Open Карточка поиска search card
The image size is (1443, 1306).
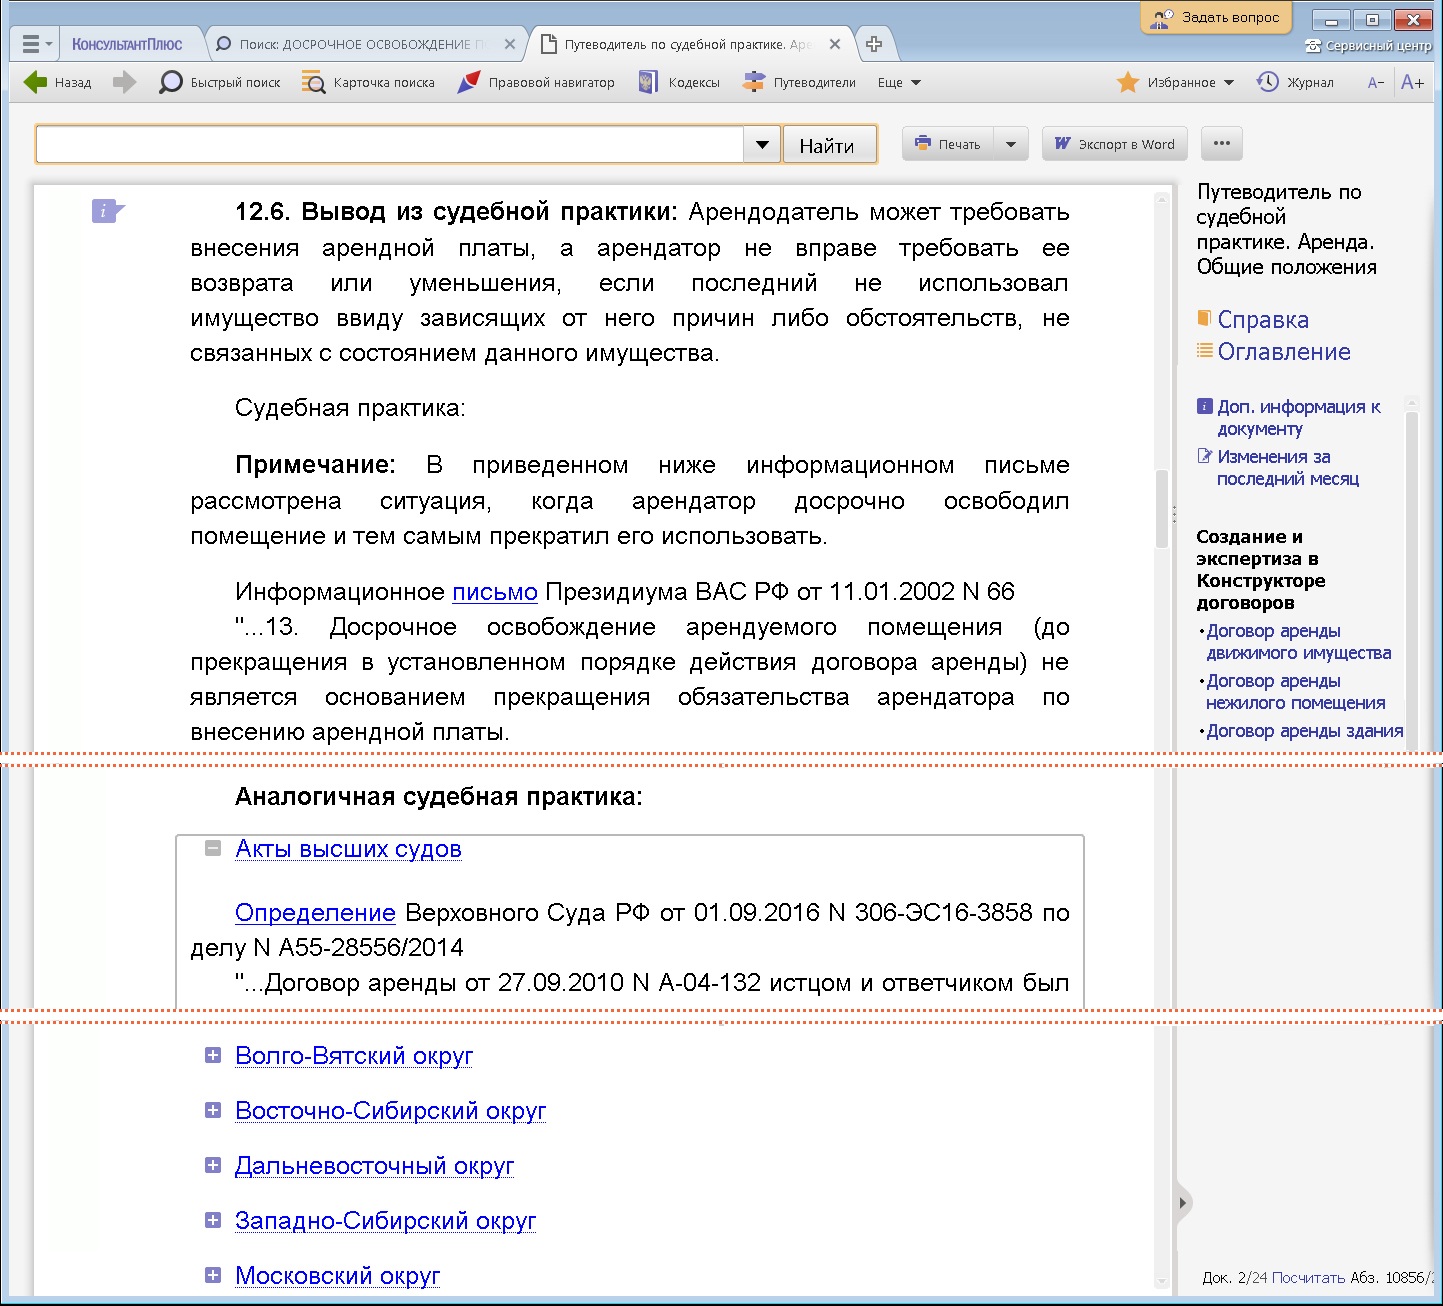368,82
